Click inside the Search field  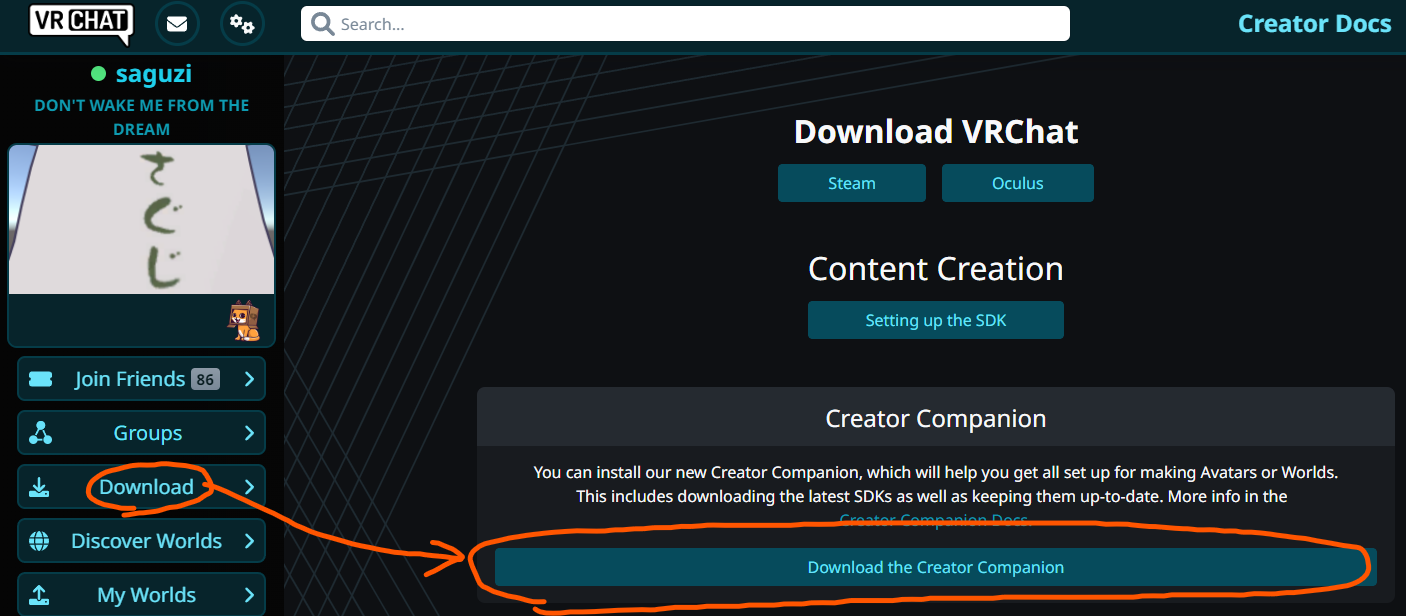pyautogui.click(x=685, y=24)
